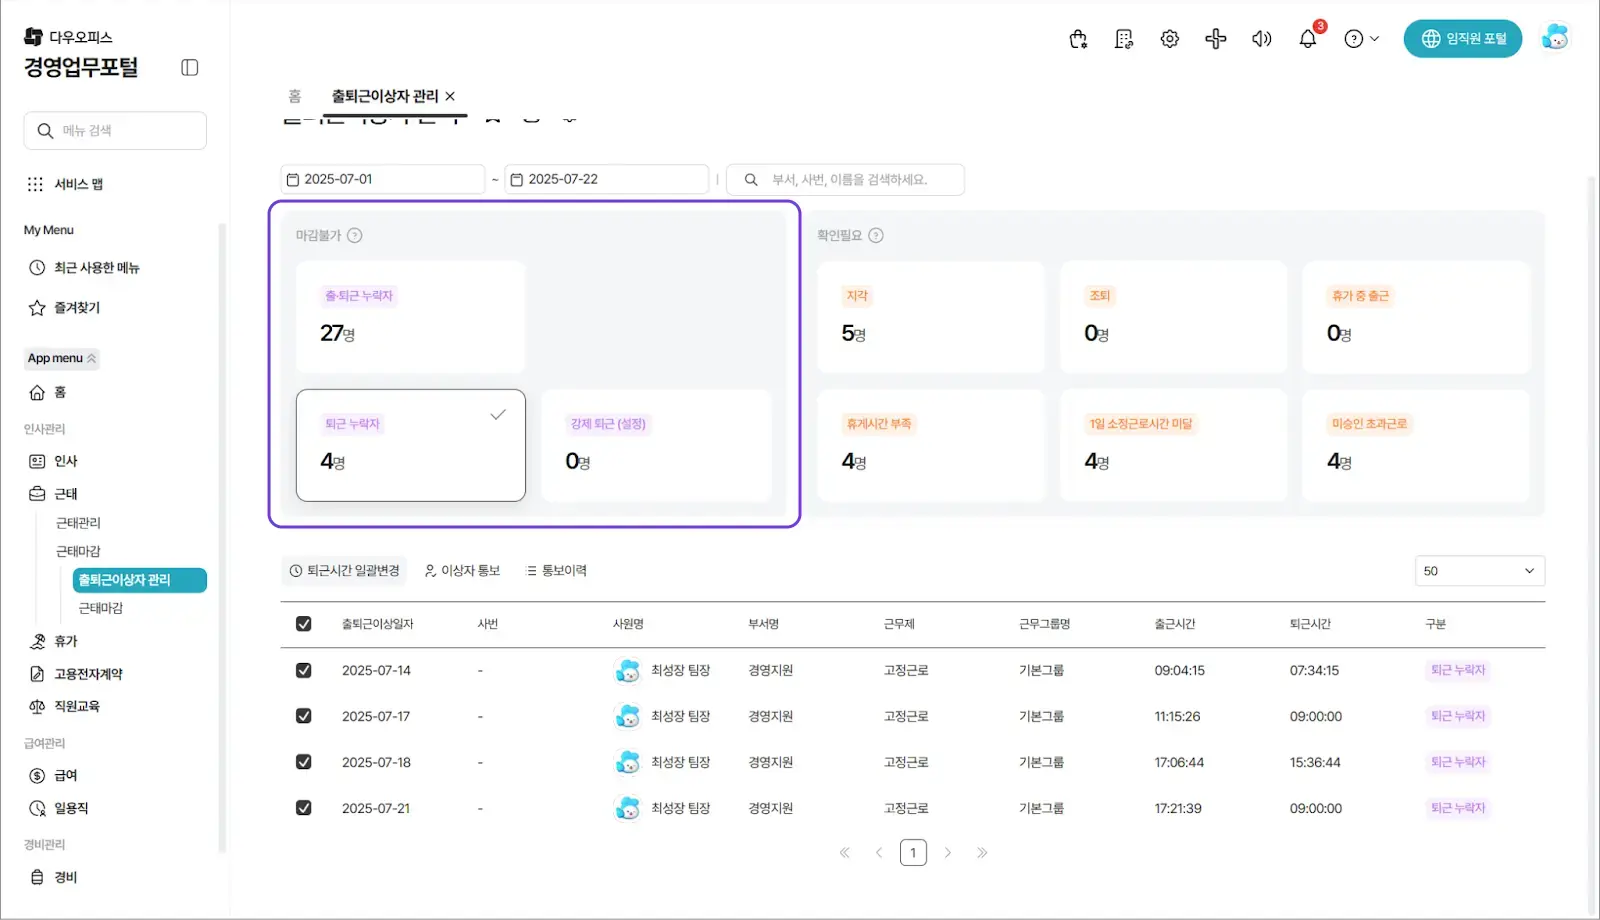
Task: Click the 퇴근시간 일괄변경 button
Action: coord(345,571)
